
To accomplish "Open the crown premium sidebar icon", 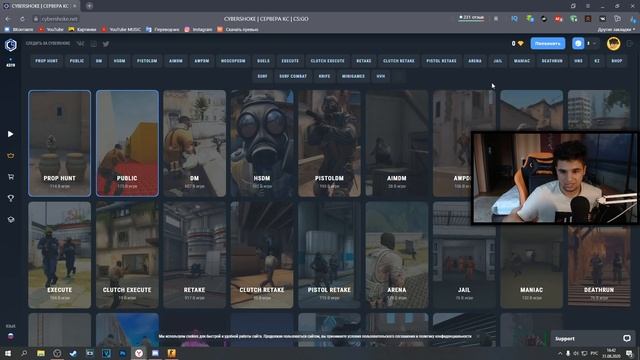I will pos(11,156).
